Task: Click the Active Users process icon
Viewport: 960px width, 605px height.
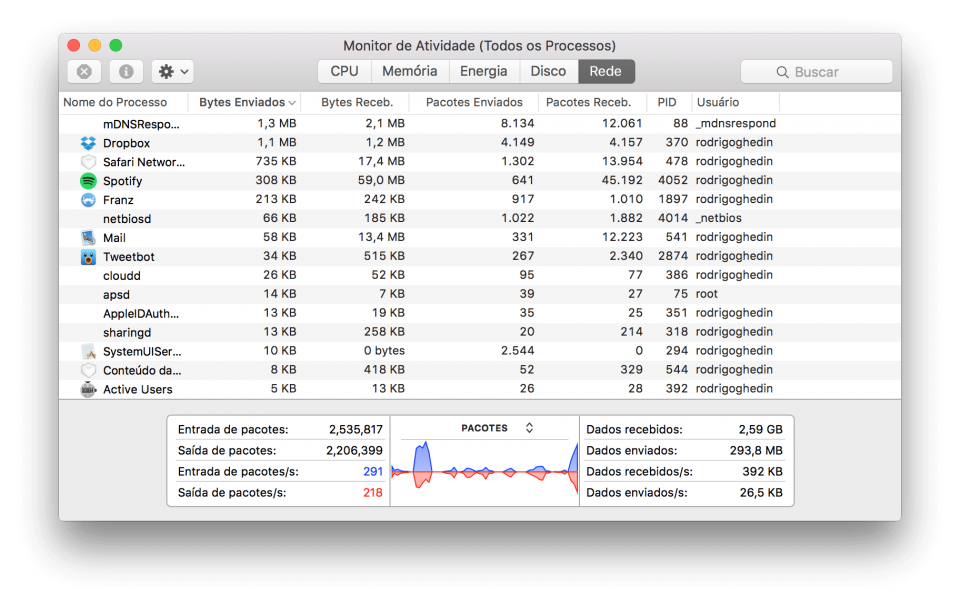Action: (88, 390)
